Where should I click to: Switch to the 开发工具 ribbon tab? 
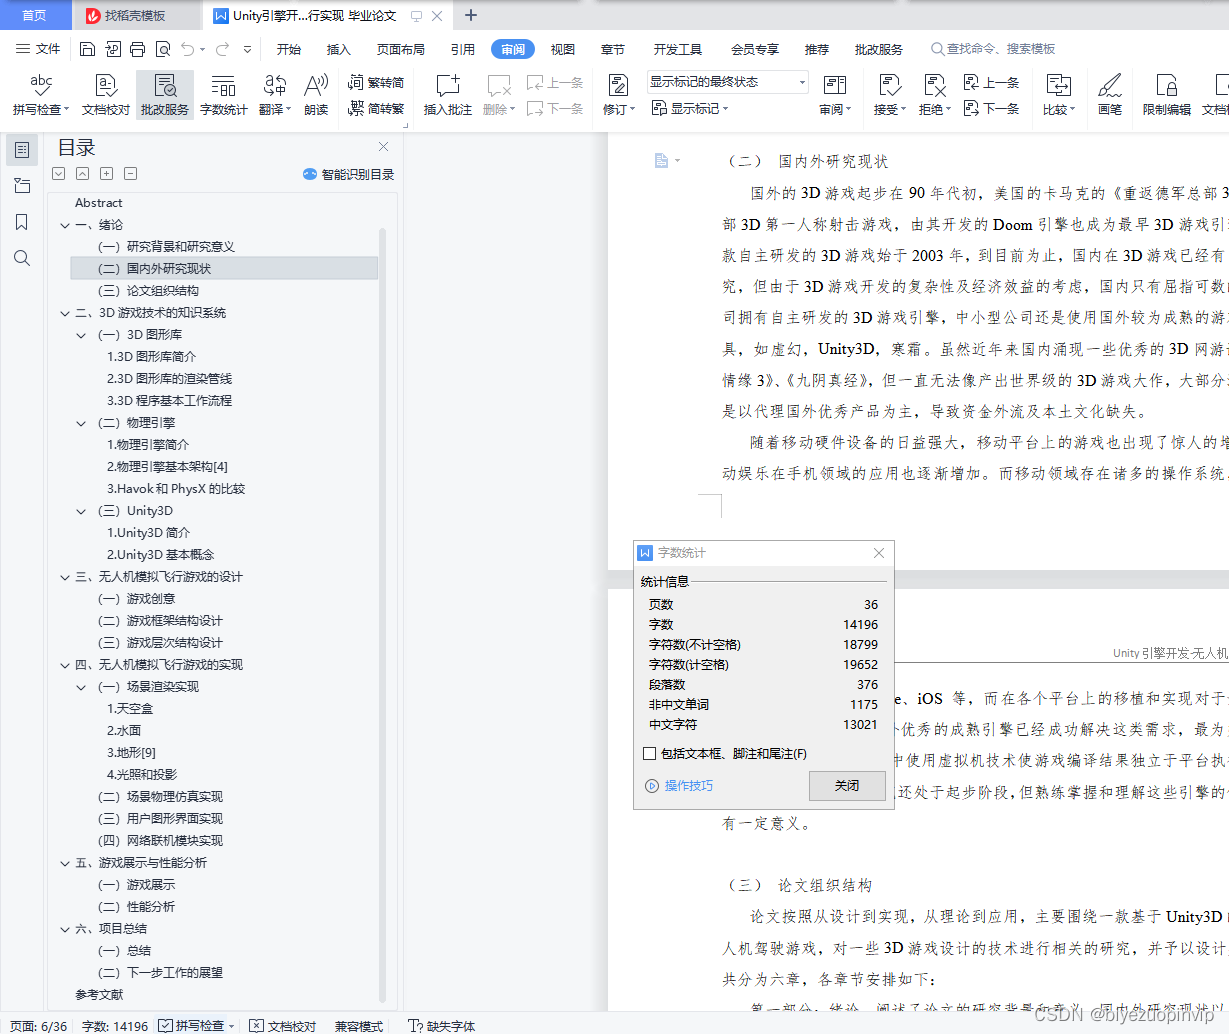678,49
